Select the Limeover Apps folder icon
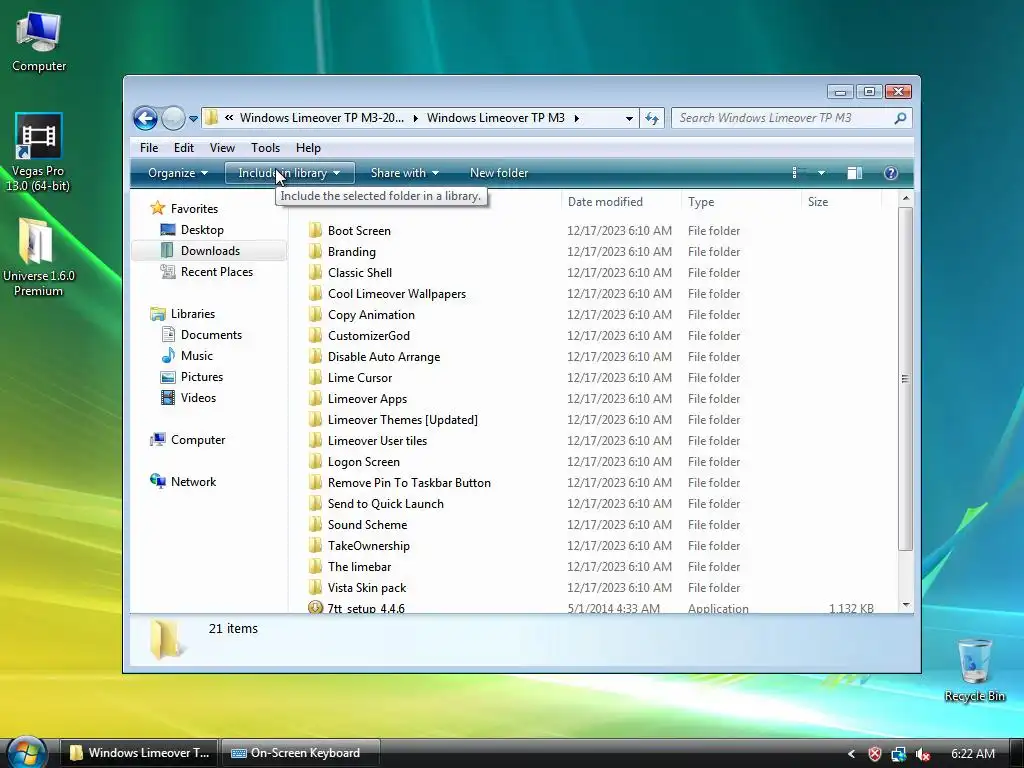The width and height of the screenshot is (1024, 768). [315, 398]
